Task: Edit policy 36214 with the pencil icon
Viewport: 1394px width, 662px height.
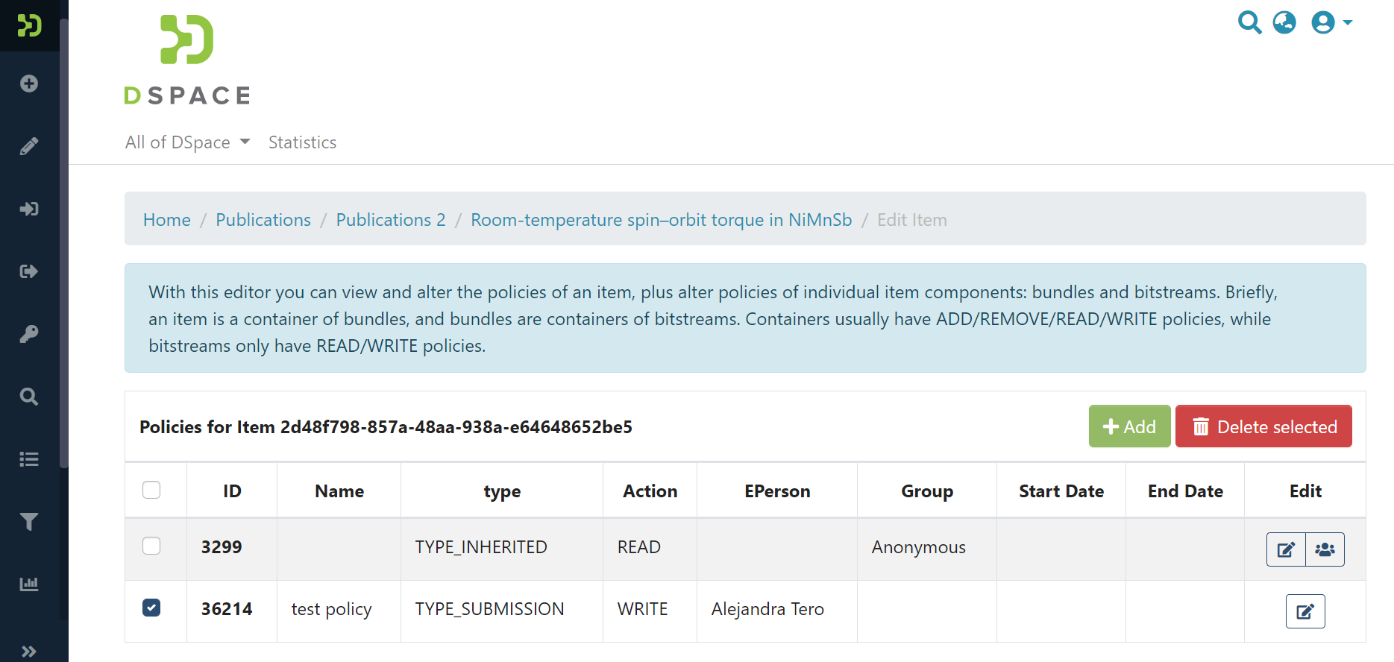Action: point(1305,611)
